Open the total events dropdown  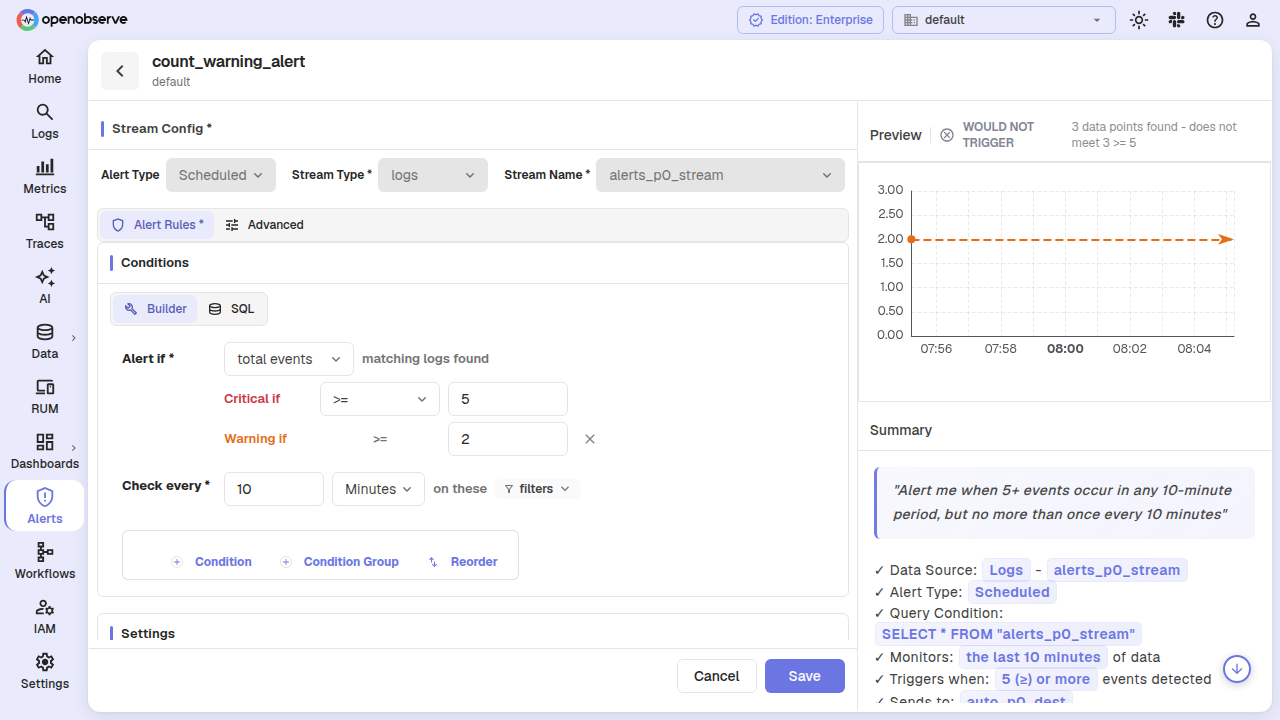[289, 359]
